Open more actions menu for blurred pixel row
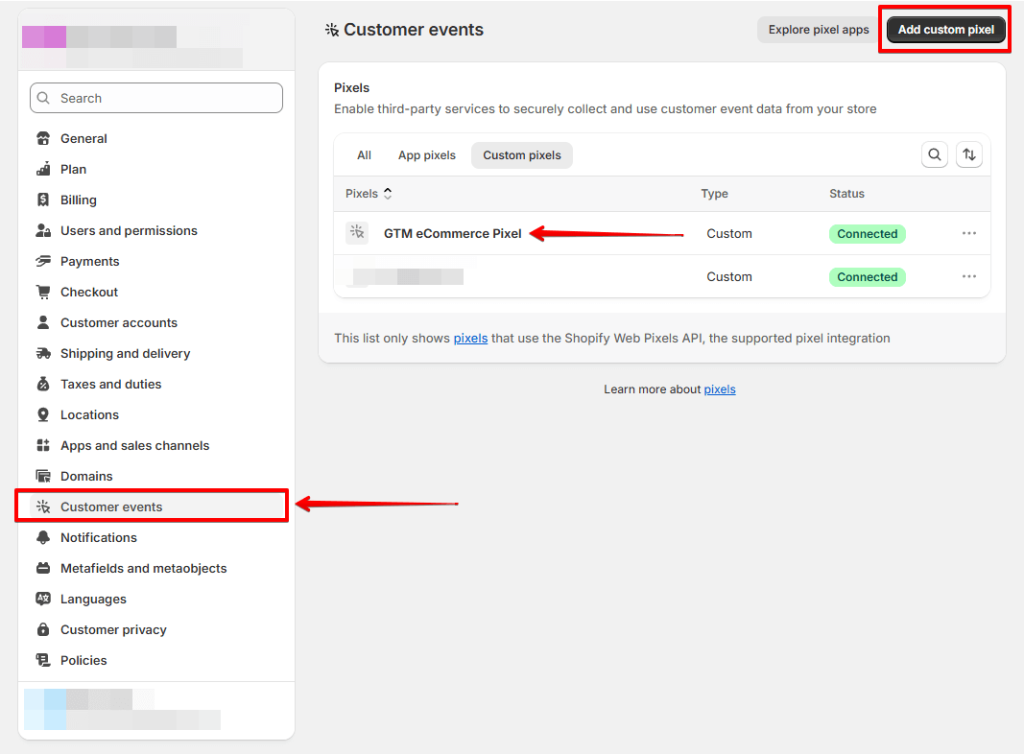This screenshot has width=1024, height=754. [969, 276]
